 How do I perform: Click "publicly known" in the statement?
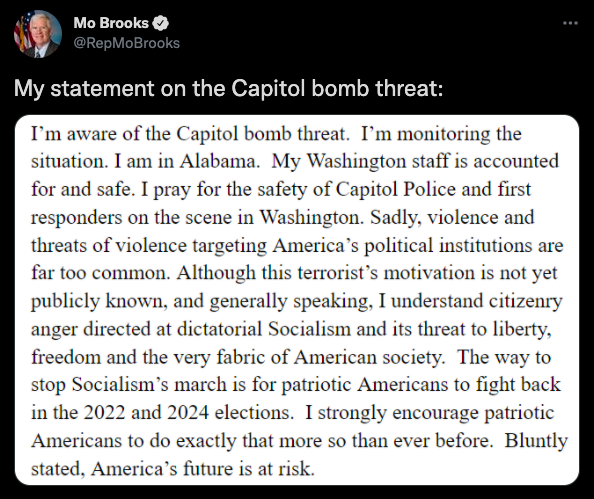99,301
